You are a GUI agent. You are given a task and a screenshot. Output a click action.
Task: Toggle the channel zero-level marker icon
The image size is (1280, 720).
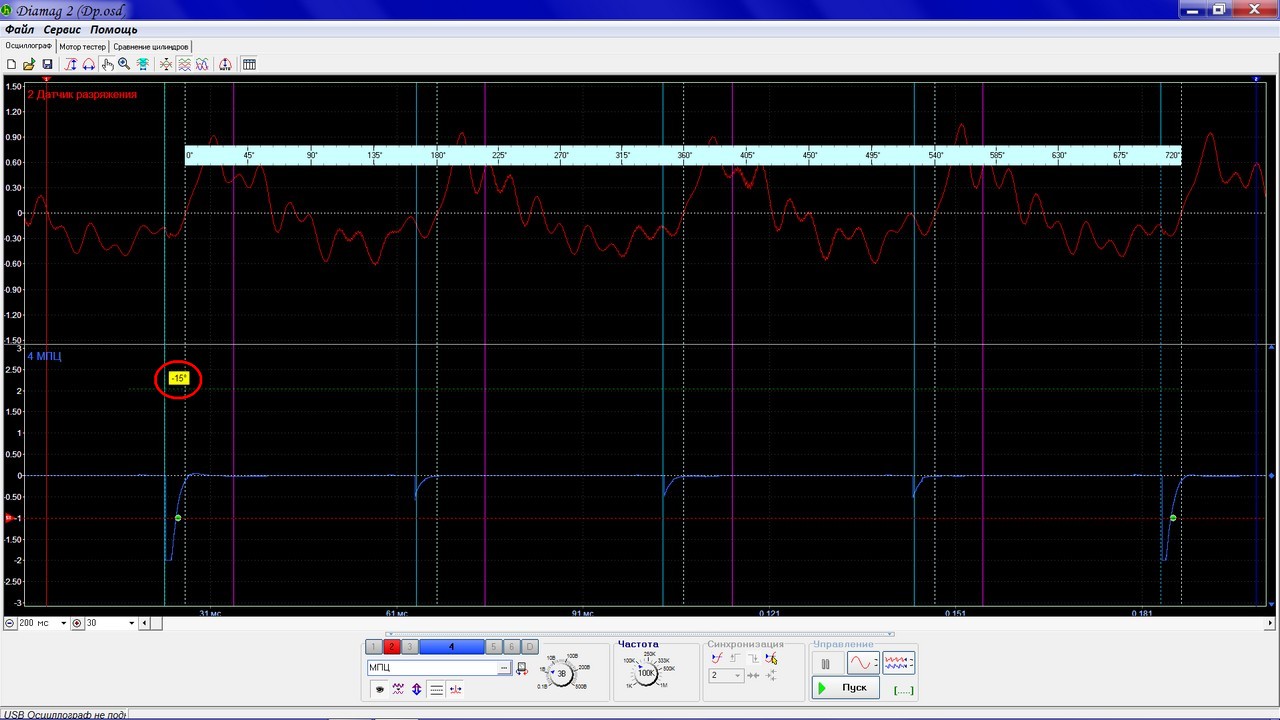(x=455, y=689)
